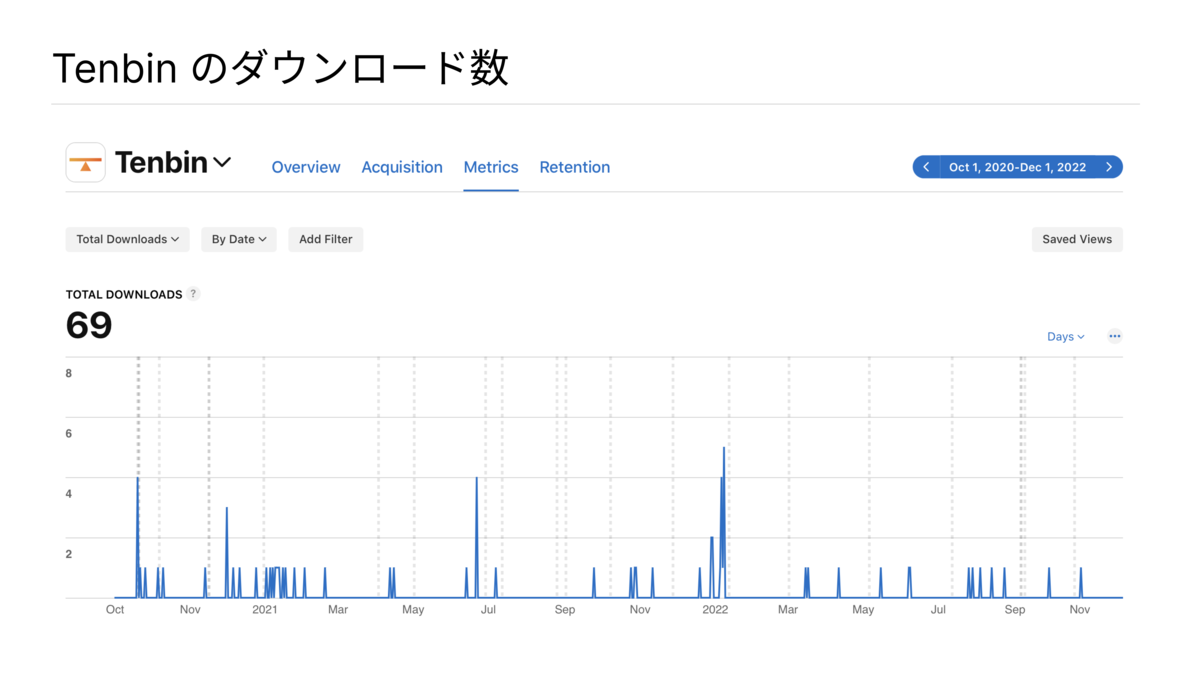This screenshot has width=1200, height=675.
Task: Open the Retention tab
Action: click(575, 167)
